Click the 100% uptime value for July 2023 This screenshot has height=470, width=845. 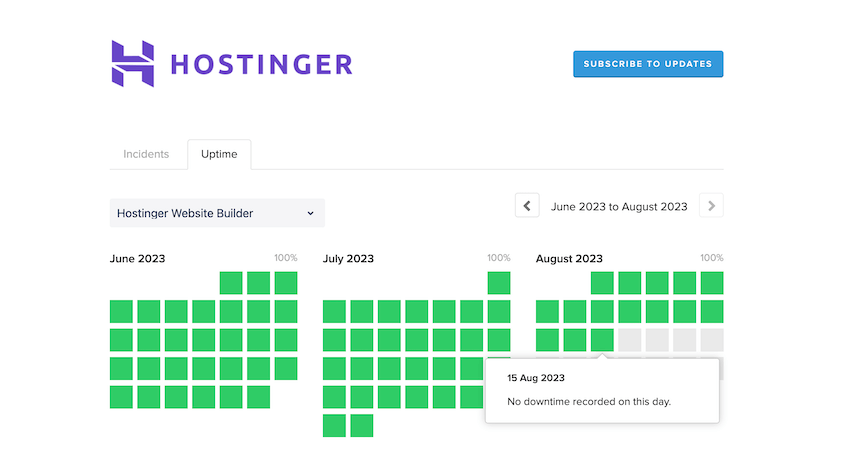[498, 258]
